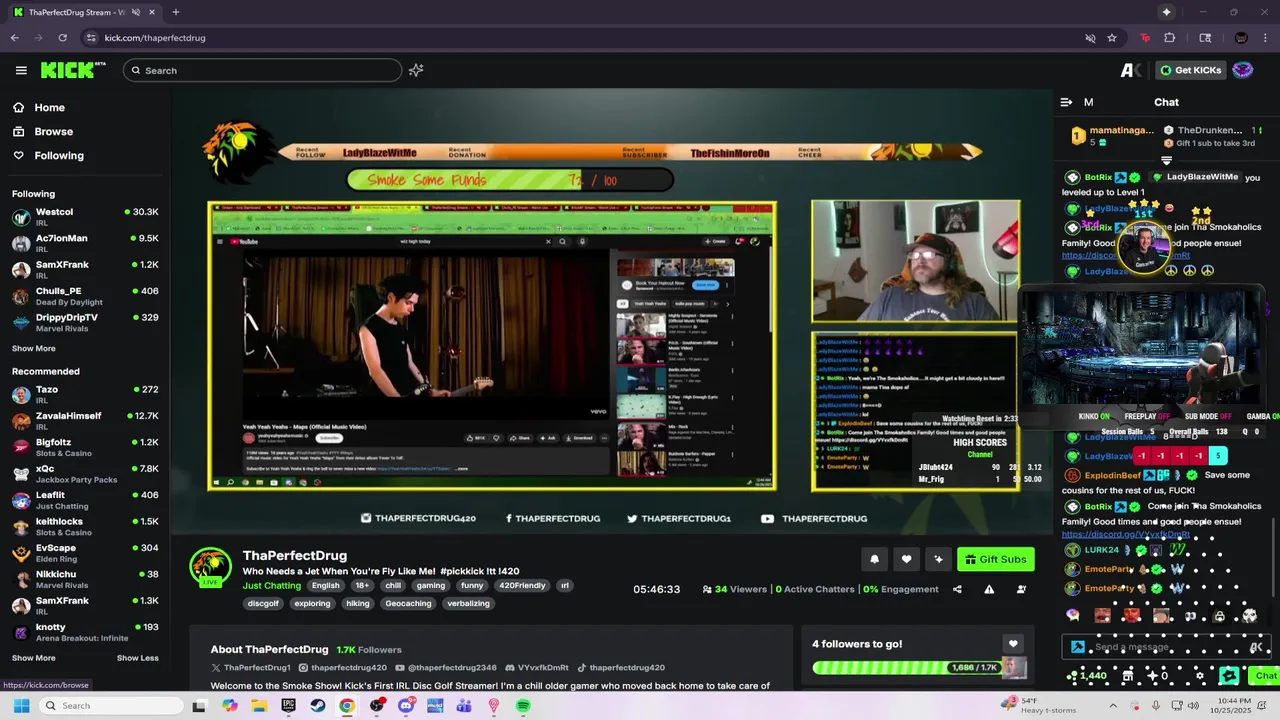This screenshot has width=1280, height=720.
Task: Open the Westcol channel in Following
Action: [x=85, y=217]
